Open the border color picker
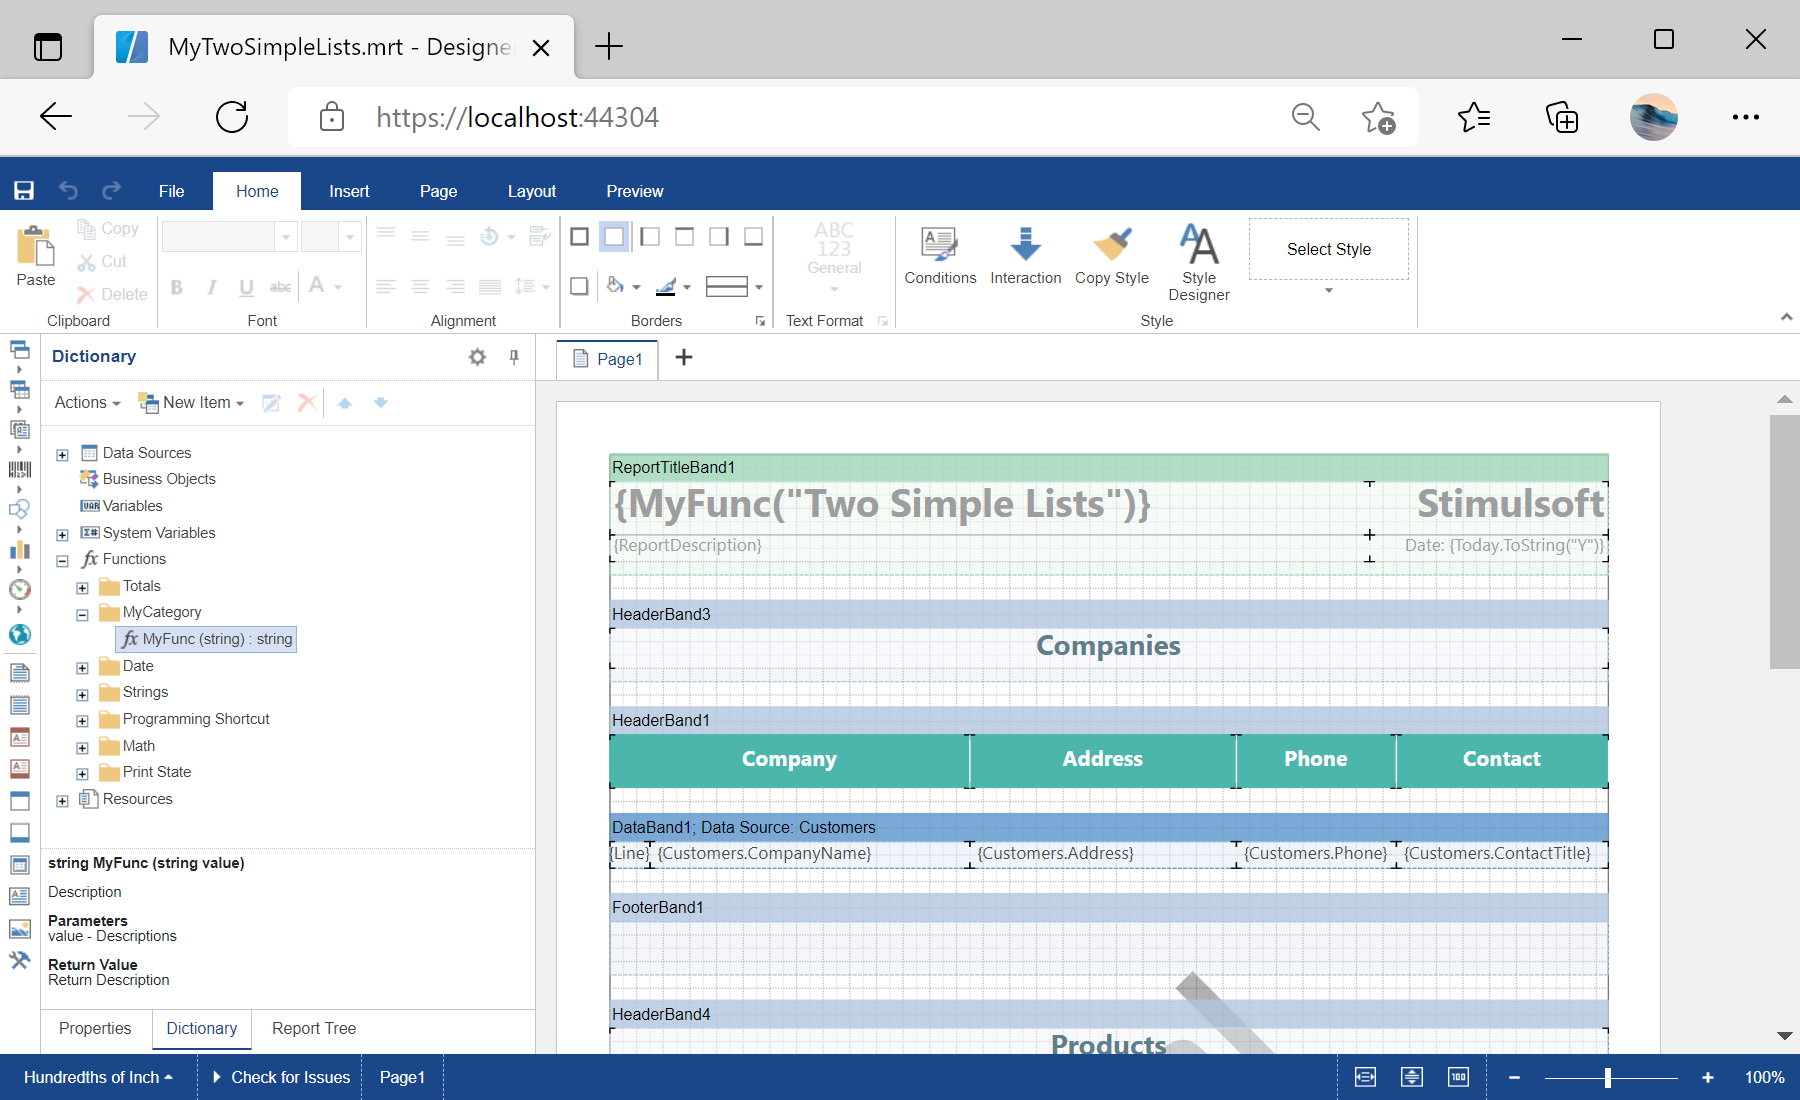The height and width of the screenshot is (1100, 1800). [673, 287]
